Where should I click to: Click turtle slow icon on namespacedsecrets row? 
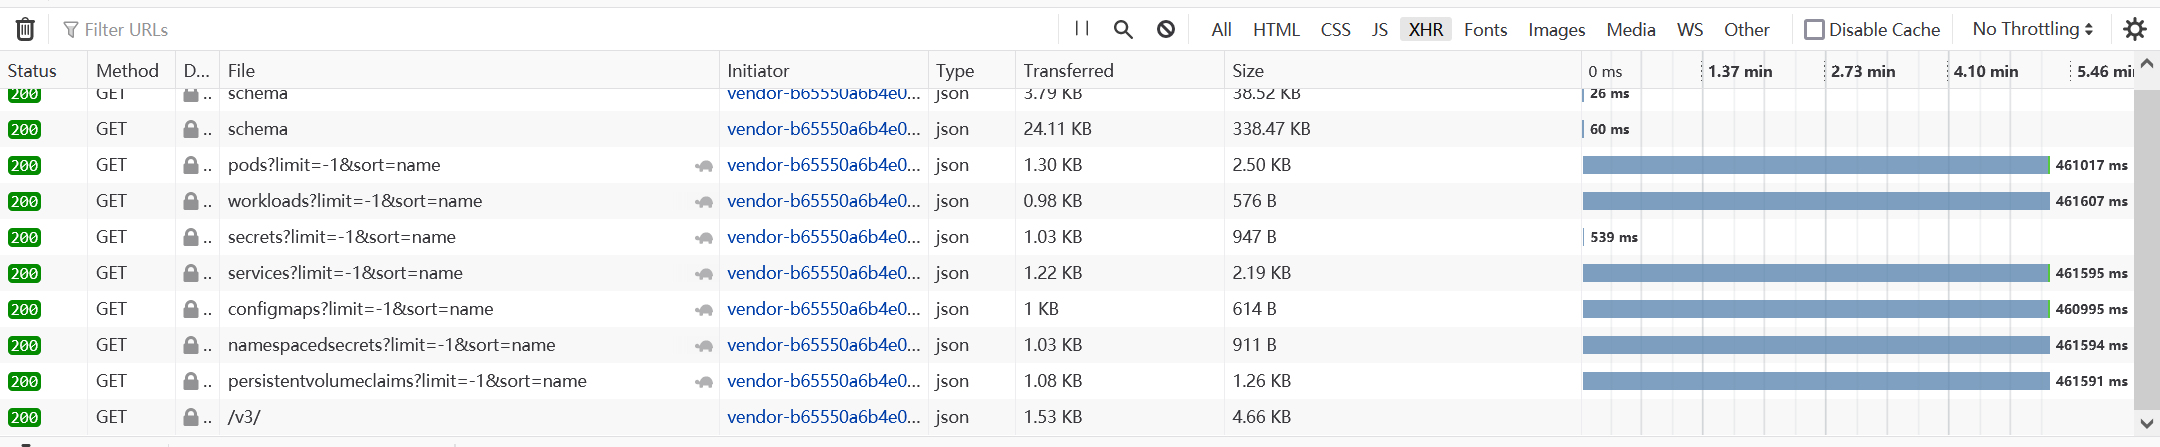704,346
